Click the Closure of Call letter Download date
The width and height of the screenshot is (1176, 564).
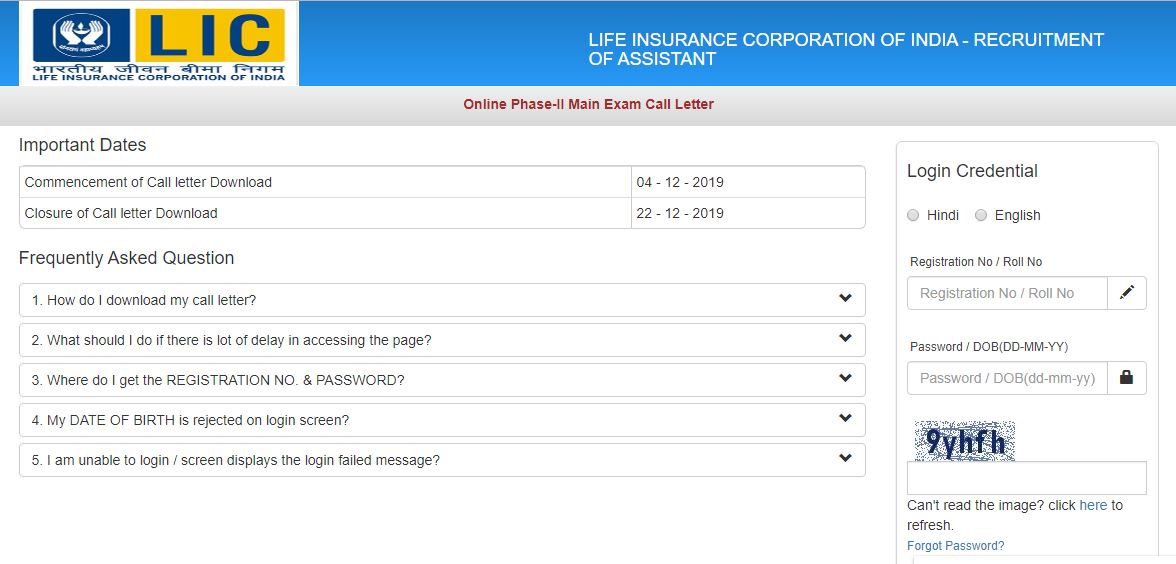point(680,213)
